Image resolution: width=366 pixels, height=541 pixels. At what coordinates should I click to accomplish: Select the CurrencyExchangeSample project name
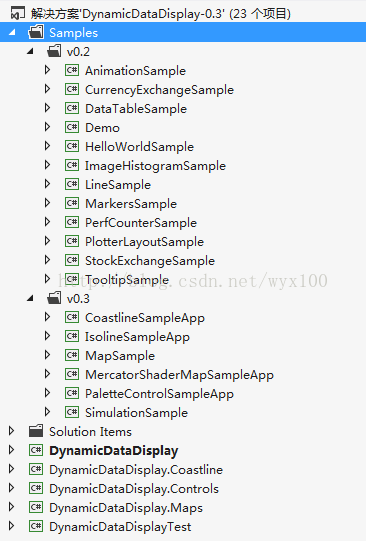(x=159, y=90)
